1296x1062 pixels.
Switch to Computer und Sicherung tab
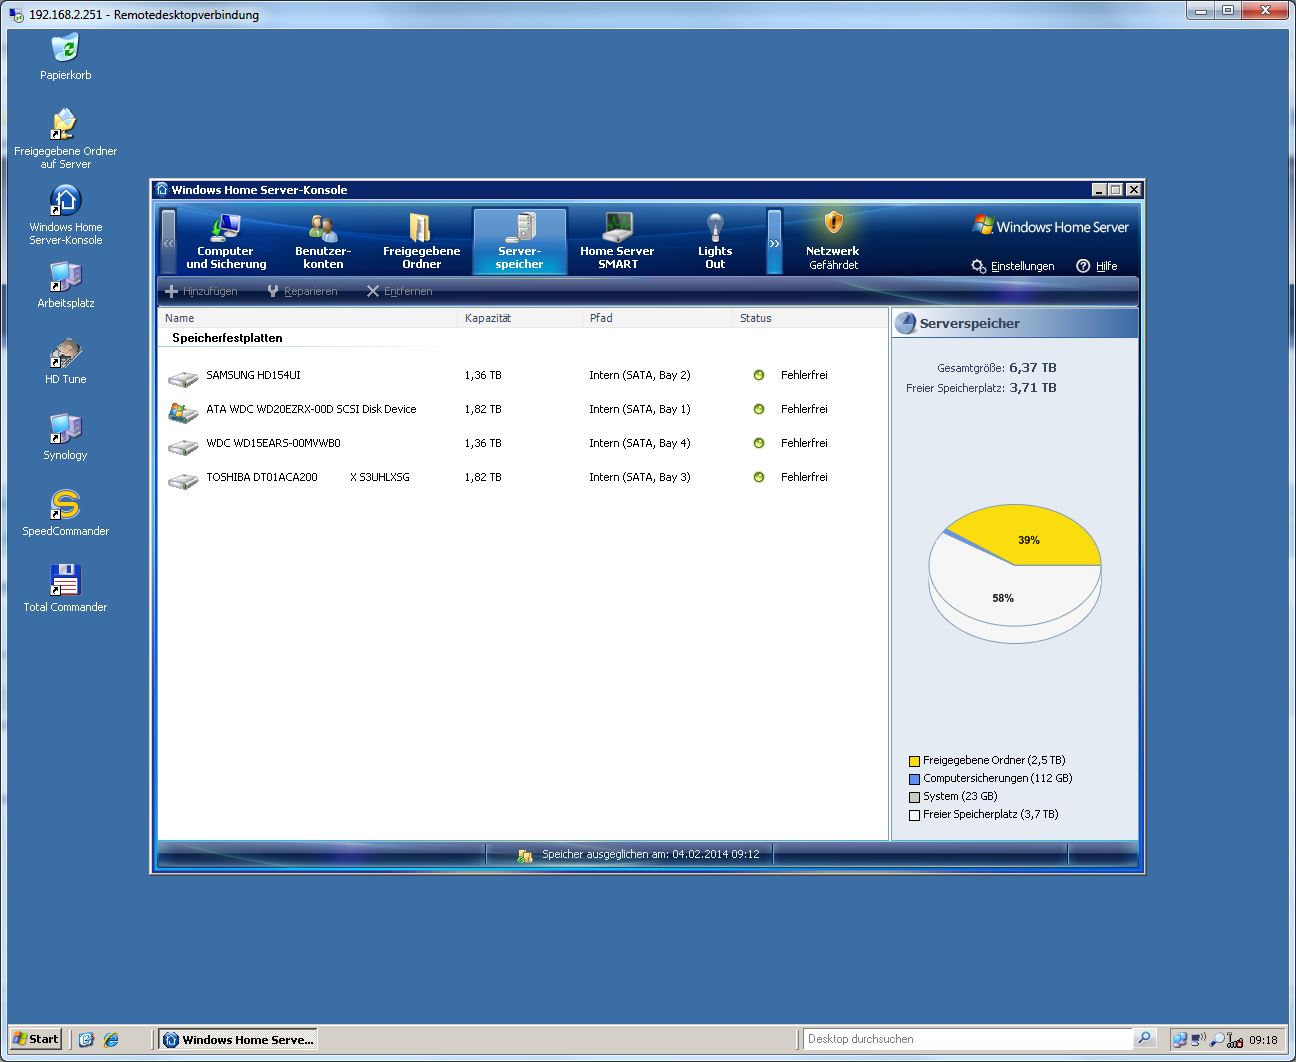[x=226, y=241]
